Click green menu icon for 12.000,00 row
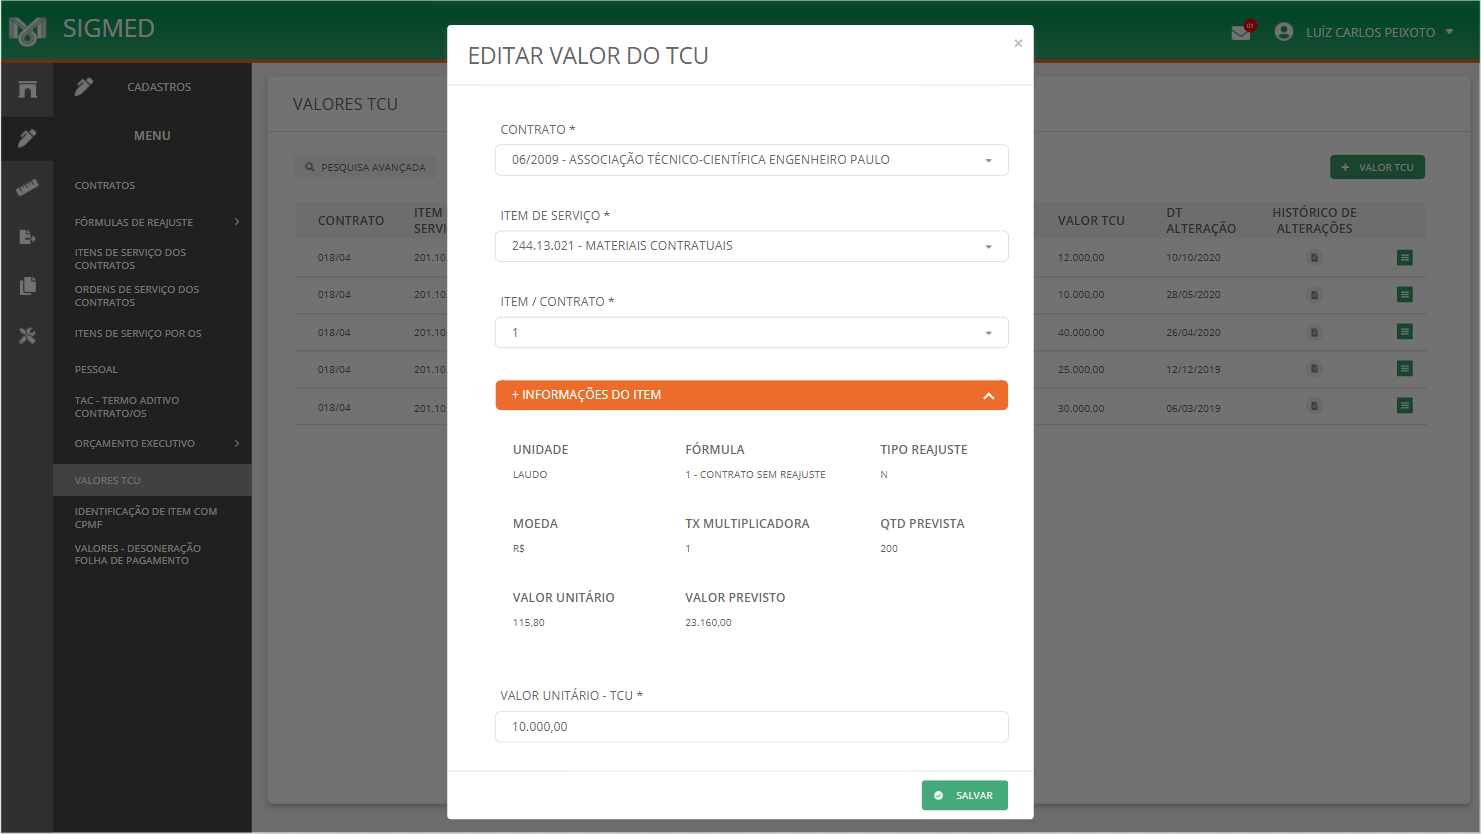Screen dimensions: 1481x834 point(1405,258)
